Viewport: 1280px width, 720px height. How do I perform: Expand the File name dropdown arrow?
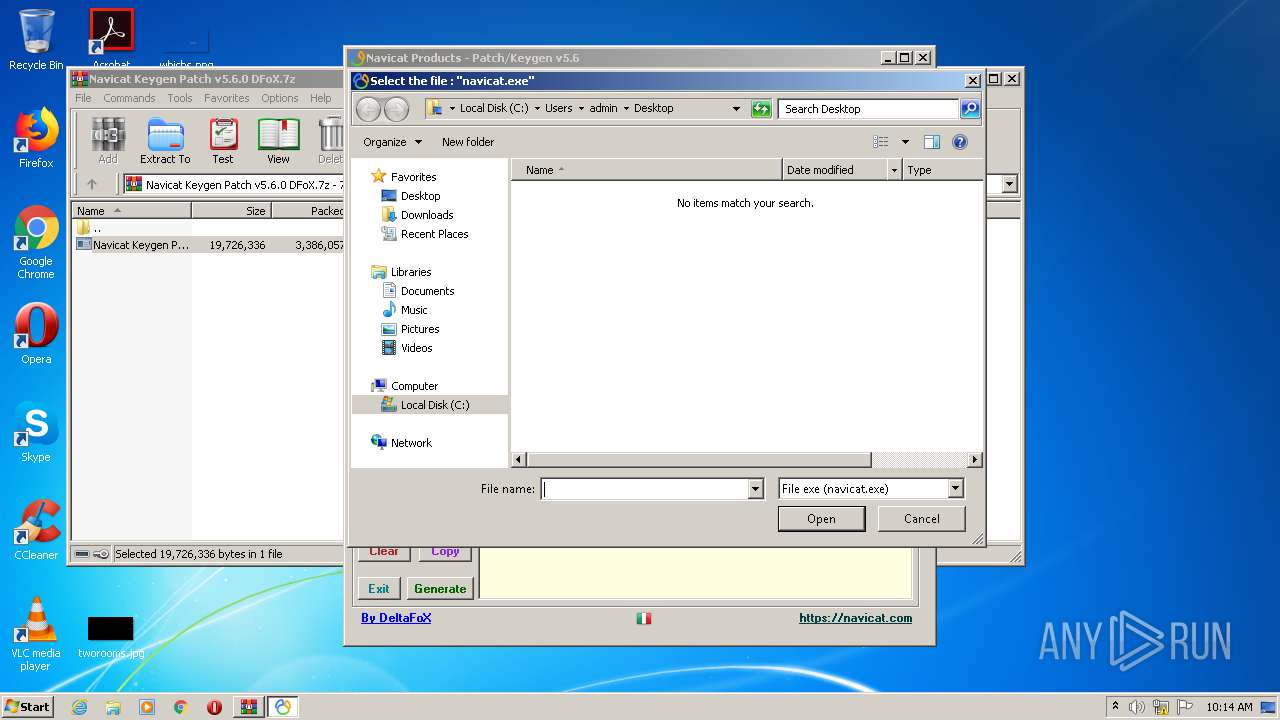[756, 489]
